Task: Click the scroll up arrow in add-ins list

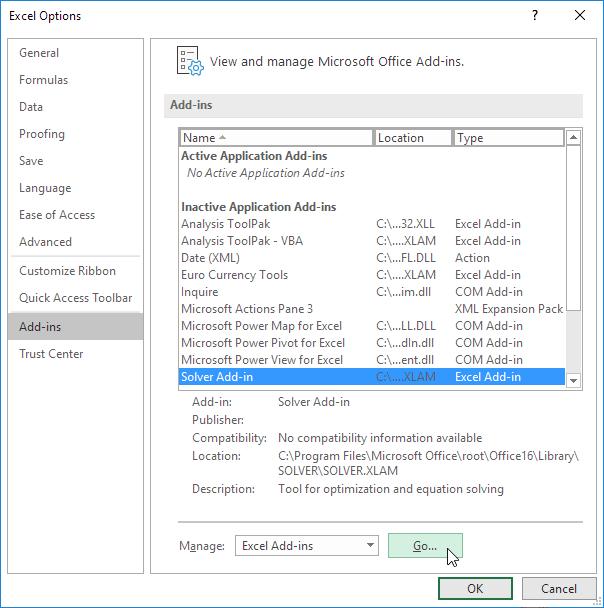Action: (573, 137)
